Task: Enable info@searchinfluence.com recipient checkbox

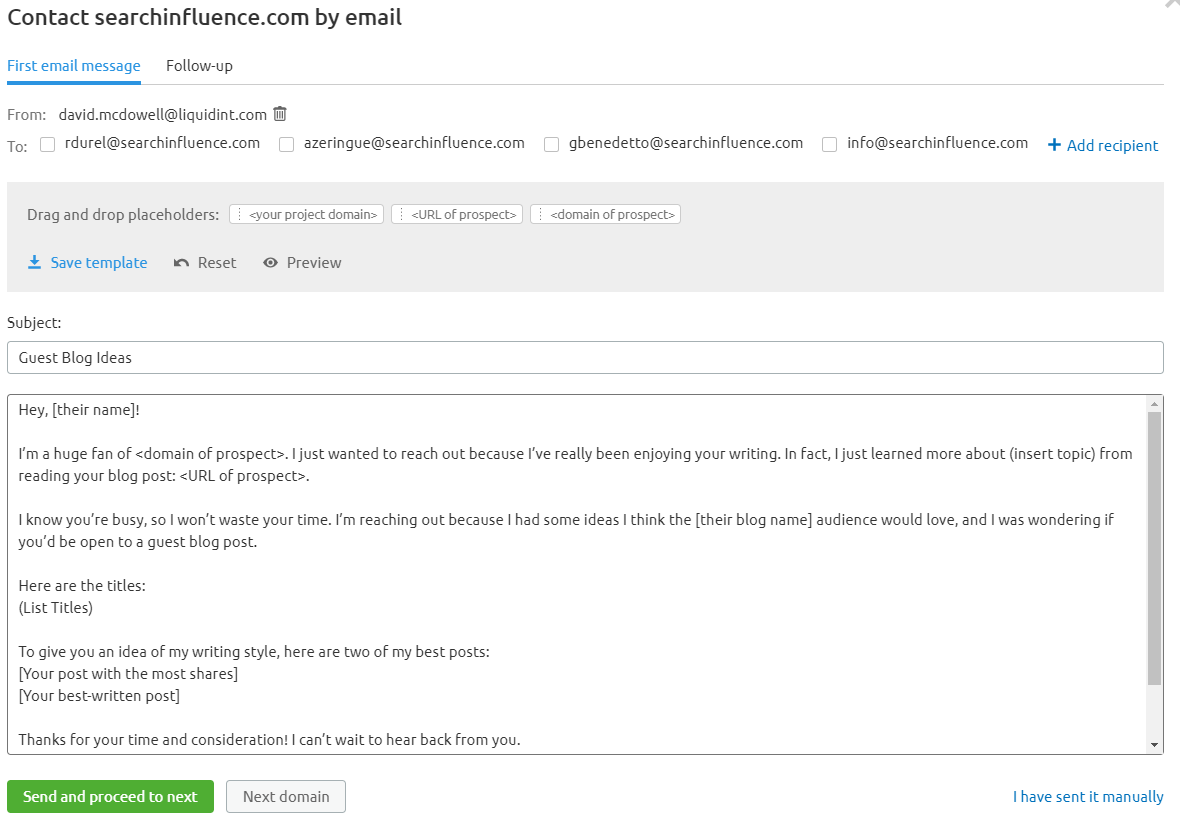Action: pos(829,144)
